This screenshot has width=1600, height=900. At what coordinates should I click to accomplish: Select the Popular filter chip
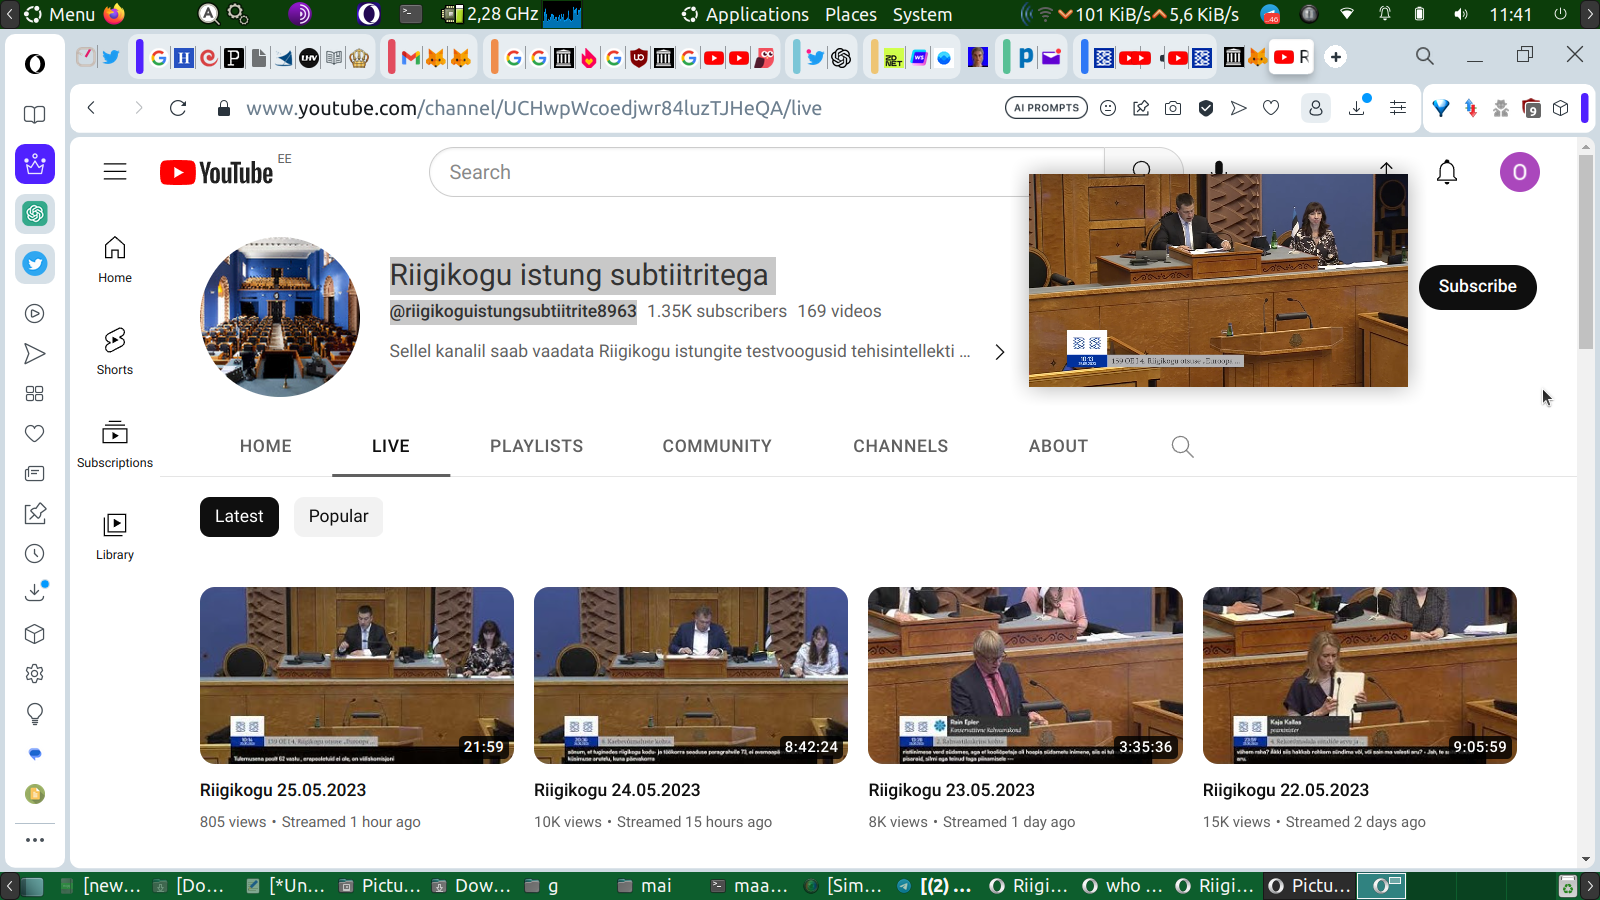pos(338,517)
